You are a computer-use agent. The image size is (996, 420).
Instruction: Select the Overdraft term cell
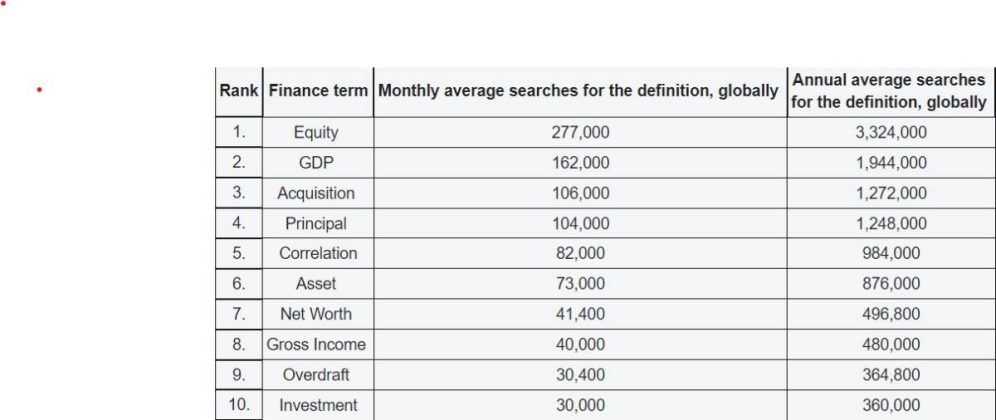[317, 375]
